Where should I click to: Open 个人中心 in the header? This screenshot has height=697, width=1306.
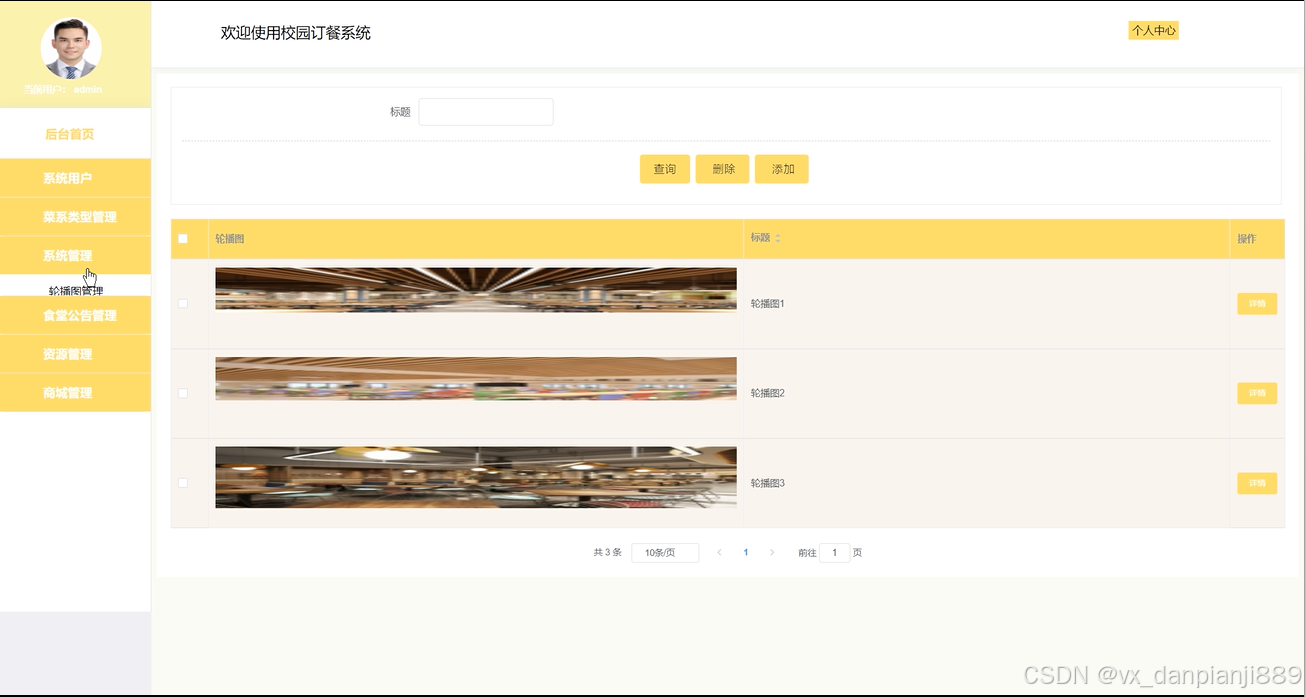(1153, 31)
